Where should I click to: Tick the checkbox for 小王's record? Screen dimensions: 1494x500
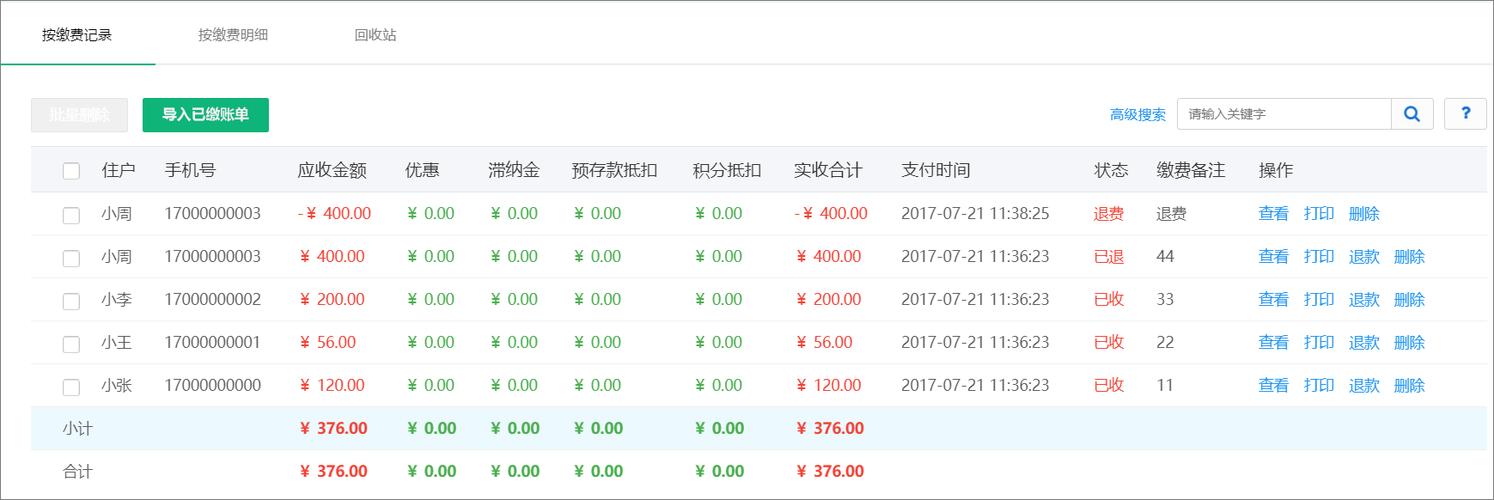[x=71, y=343]
